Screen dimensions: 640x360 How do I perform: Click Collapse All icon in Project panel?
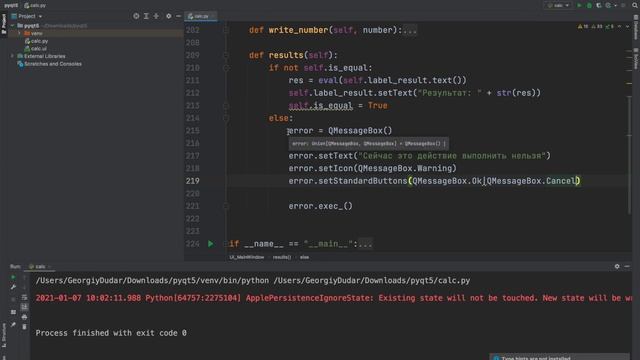pos(156,16)
